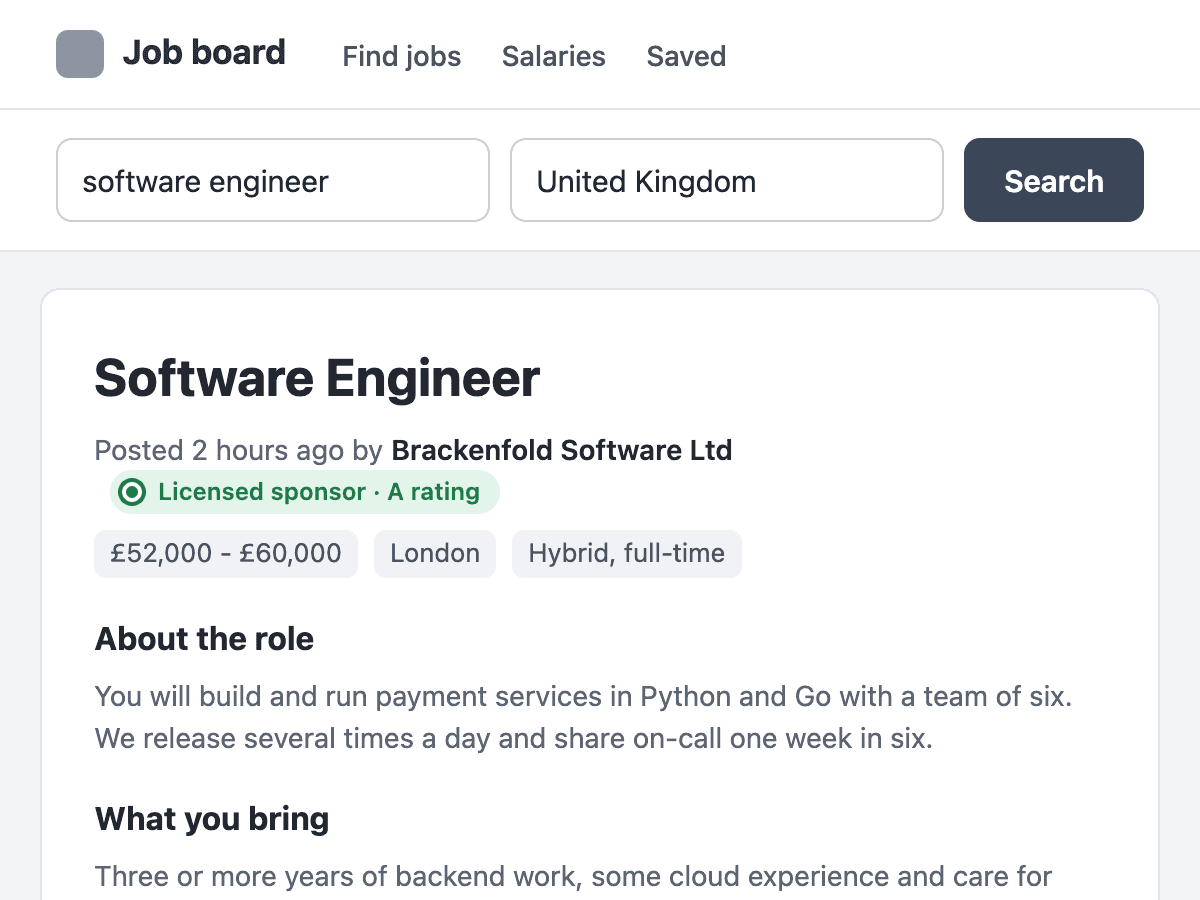Open the Find jobs page

[x=402, y=56]
